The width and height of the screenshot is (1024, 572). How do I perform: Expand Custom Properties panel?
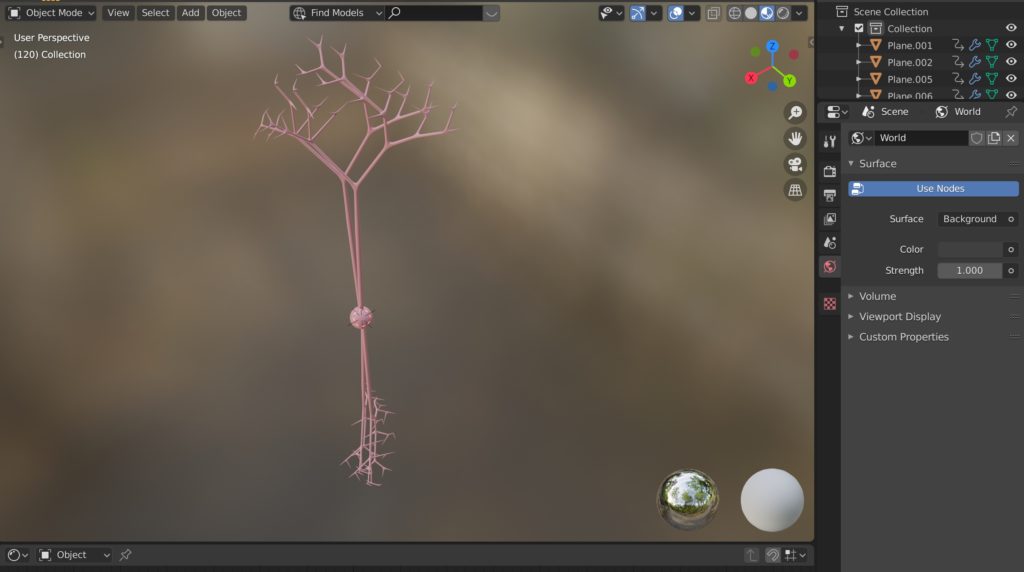tap(851, 337)
